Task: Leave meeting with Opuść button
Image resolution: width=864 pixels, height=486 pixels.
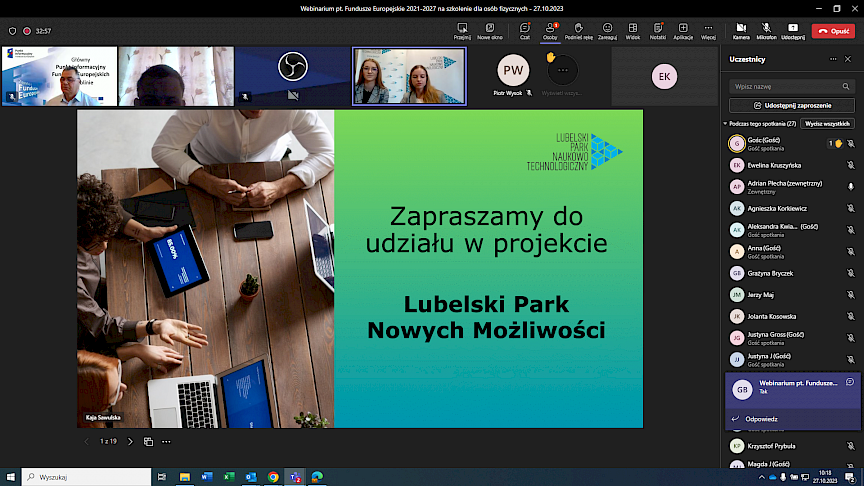Action: pyautogui.click(x=833, y=31)
